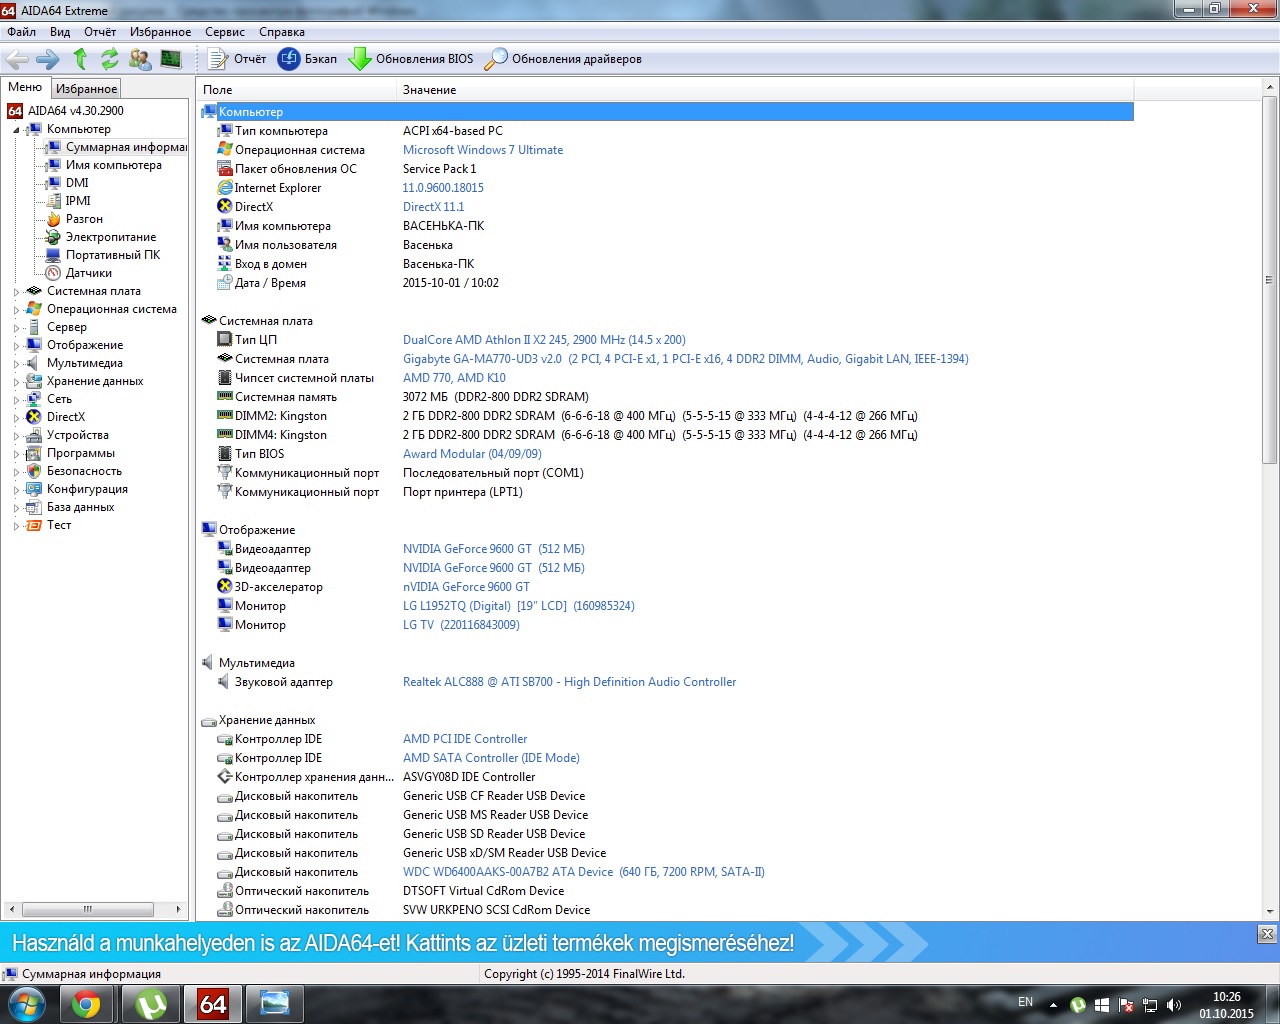The image size is (1280, 1024).
Task: Expand the Операционная система tree node
Action: [x=16, y=310]
